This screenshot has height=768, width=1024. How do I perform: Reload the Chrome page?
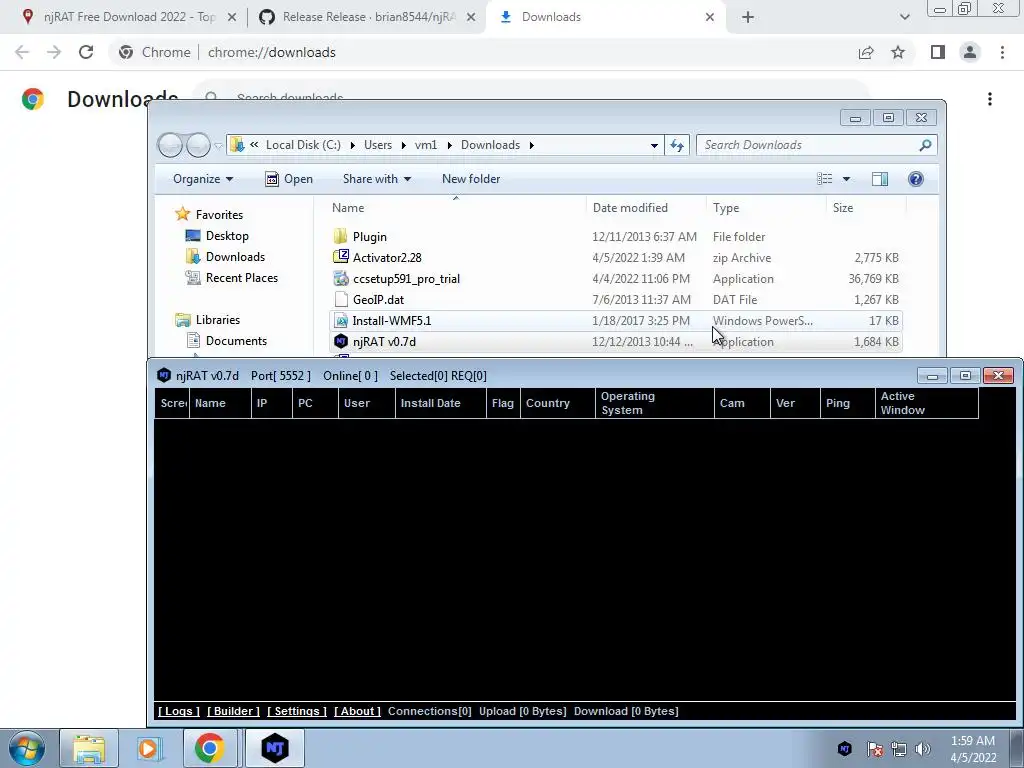(x=86, y=52)
